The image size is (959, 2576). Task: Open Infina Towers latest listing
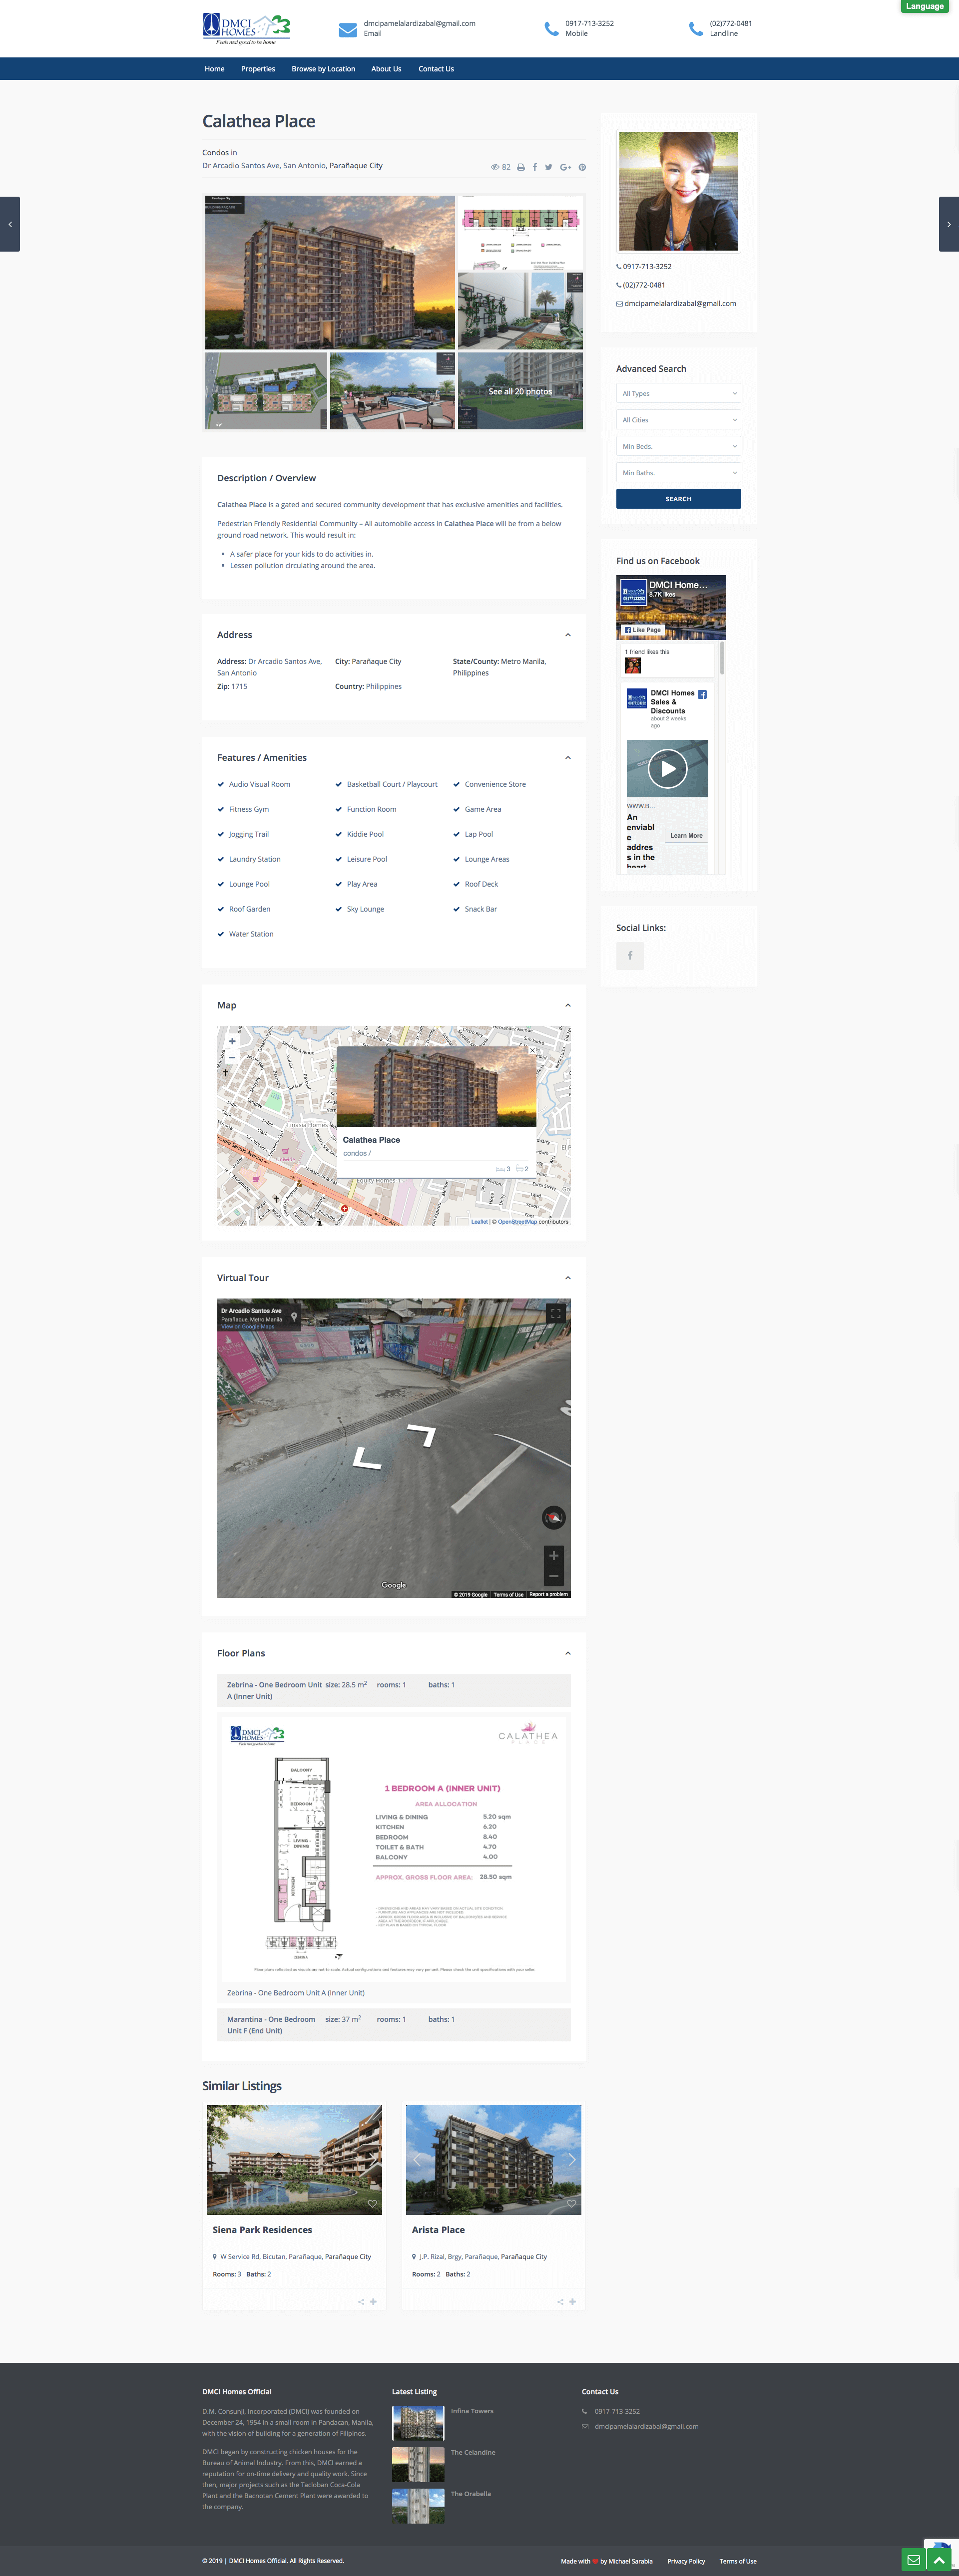[472, 2411]
